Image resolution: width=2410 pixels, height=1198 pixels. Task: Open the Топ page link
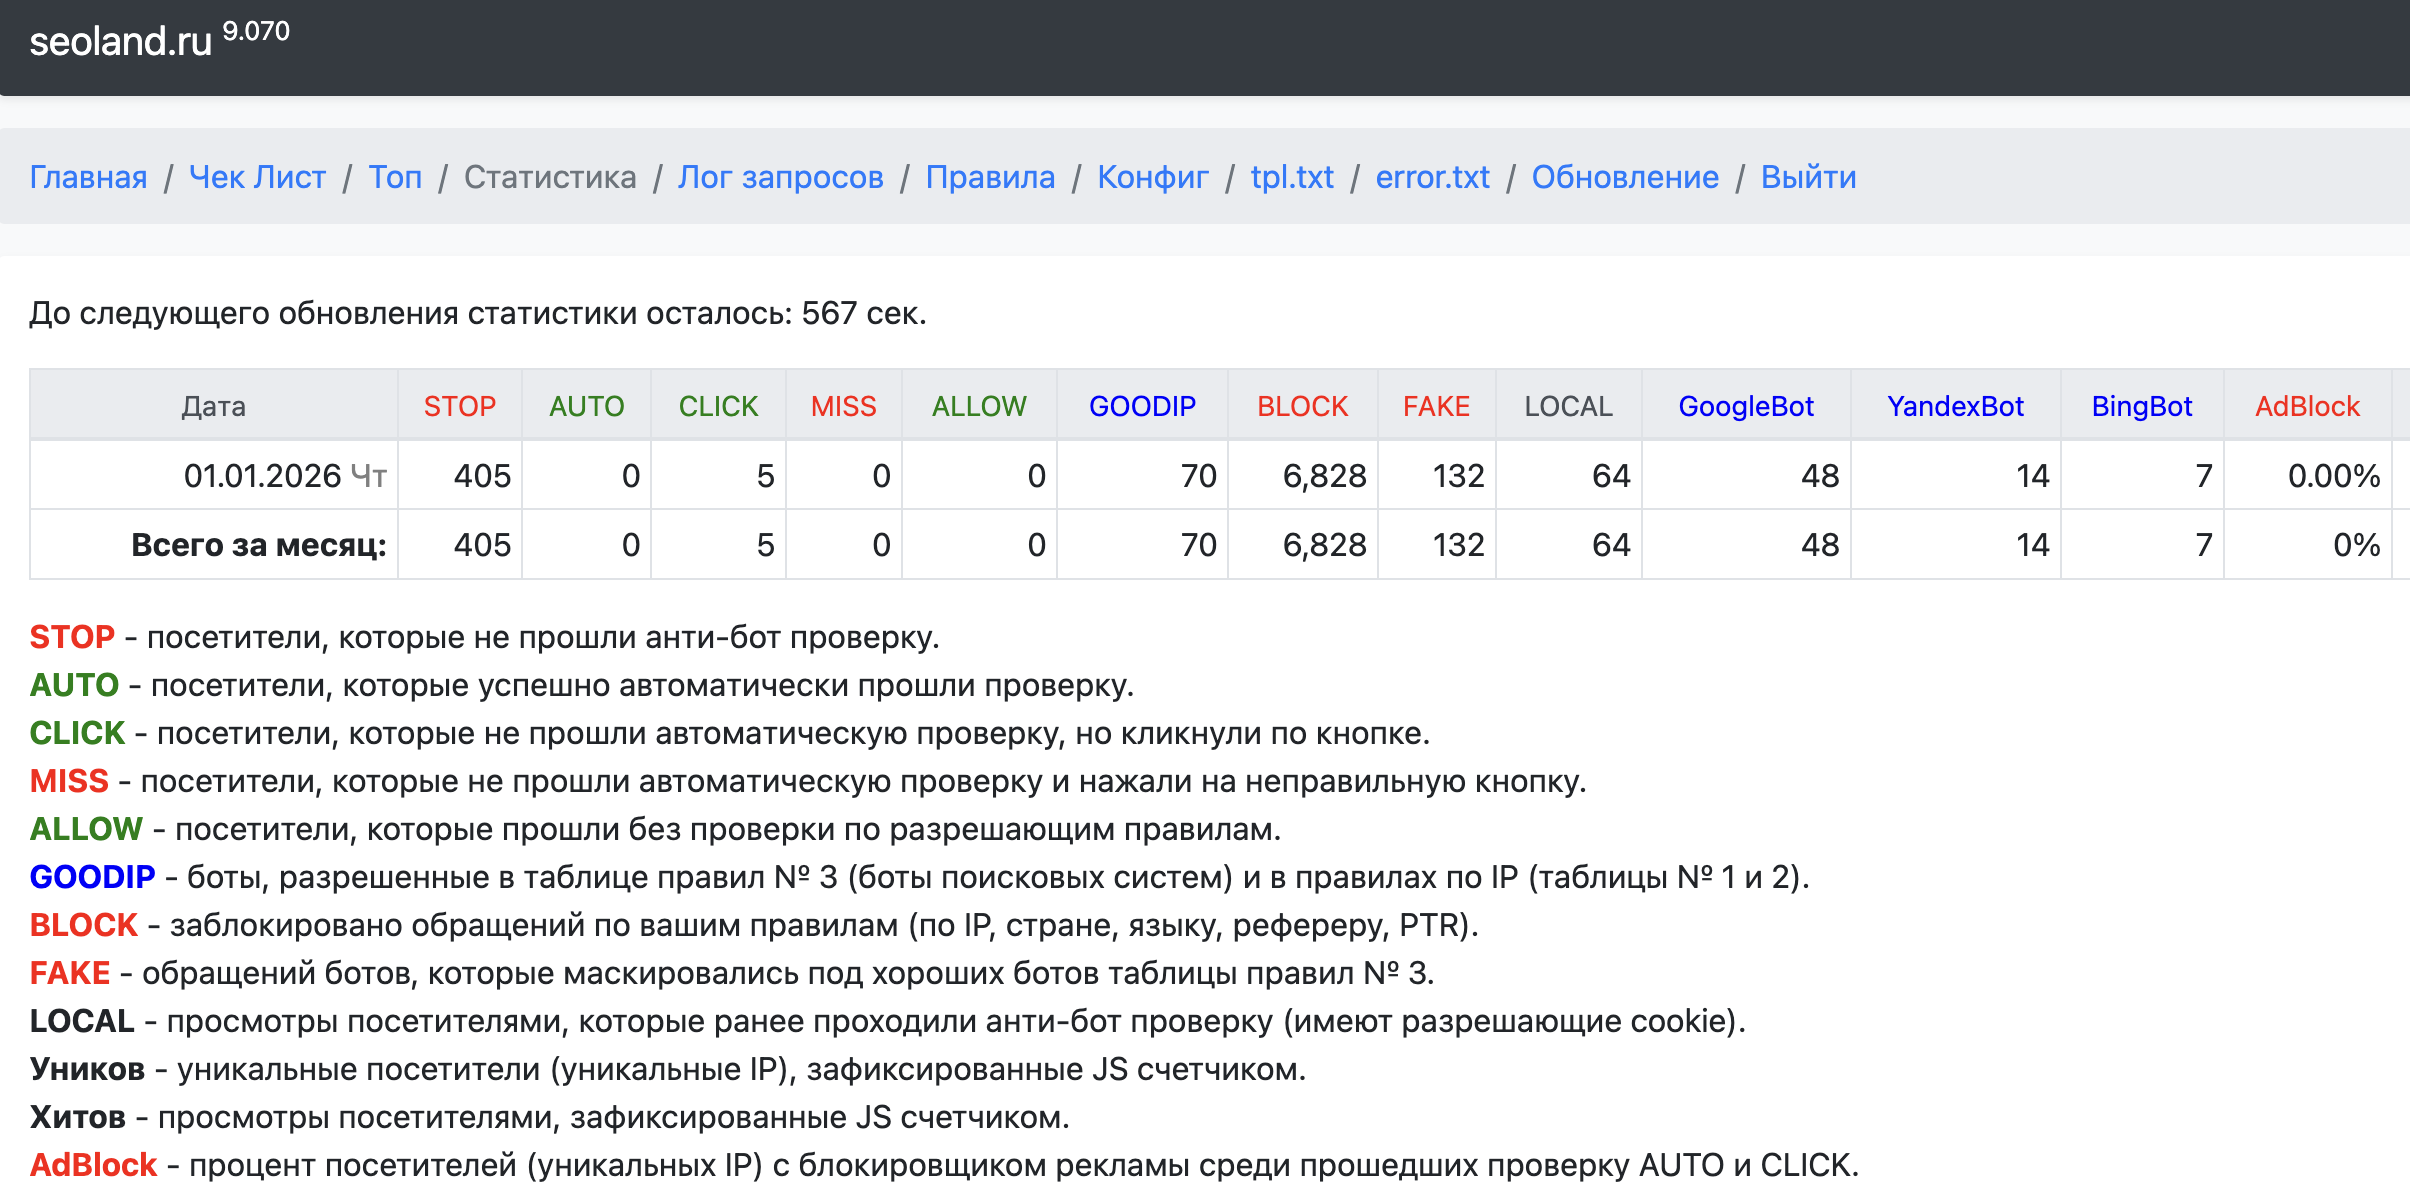395,177
